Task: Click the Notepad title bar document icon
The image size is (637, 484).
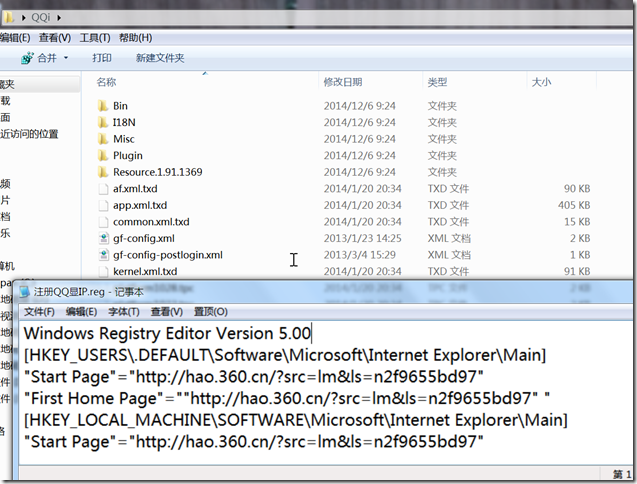Action: pyautogui.click(x=25, y=292)
